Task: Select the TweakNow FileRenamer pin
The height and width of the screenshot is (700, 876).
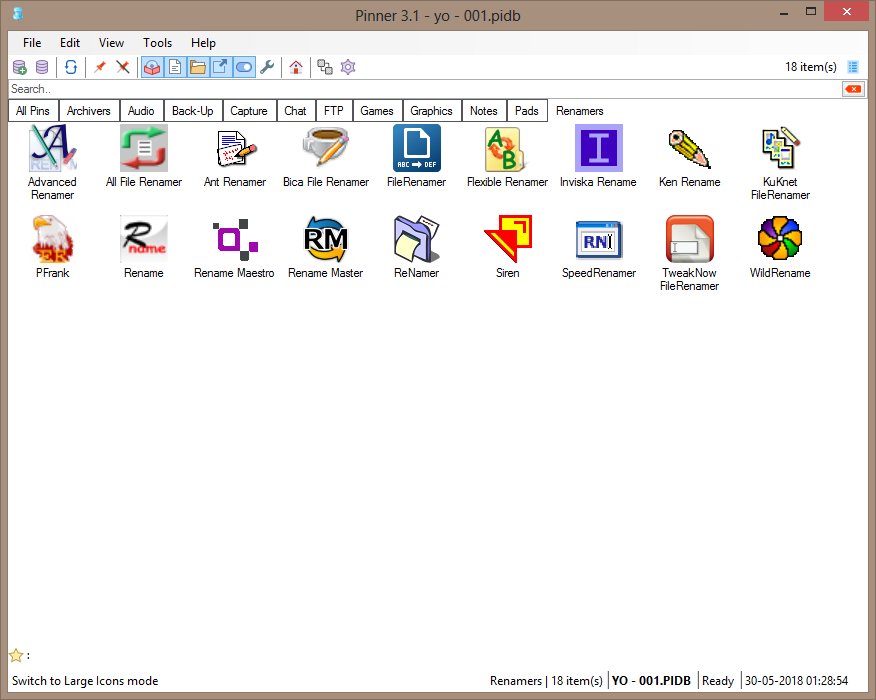Action: [x=690, y=253]
